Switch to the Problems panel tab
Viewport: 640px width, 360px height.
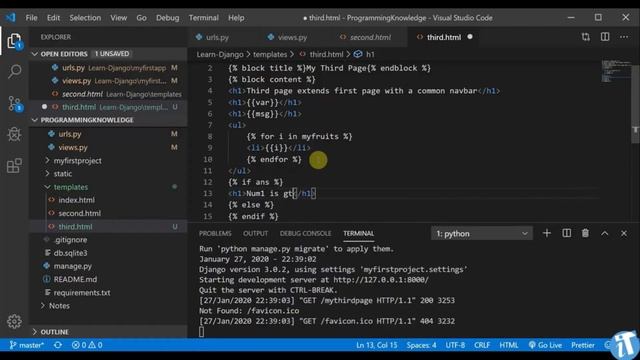point(215,233)
